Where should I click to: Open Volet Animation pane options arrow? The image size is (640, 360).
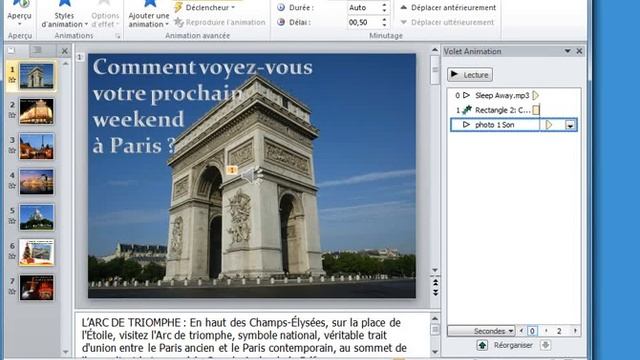567,51
